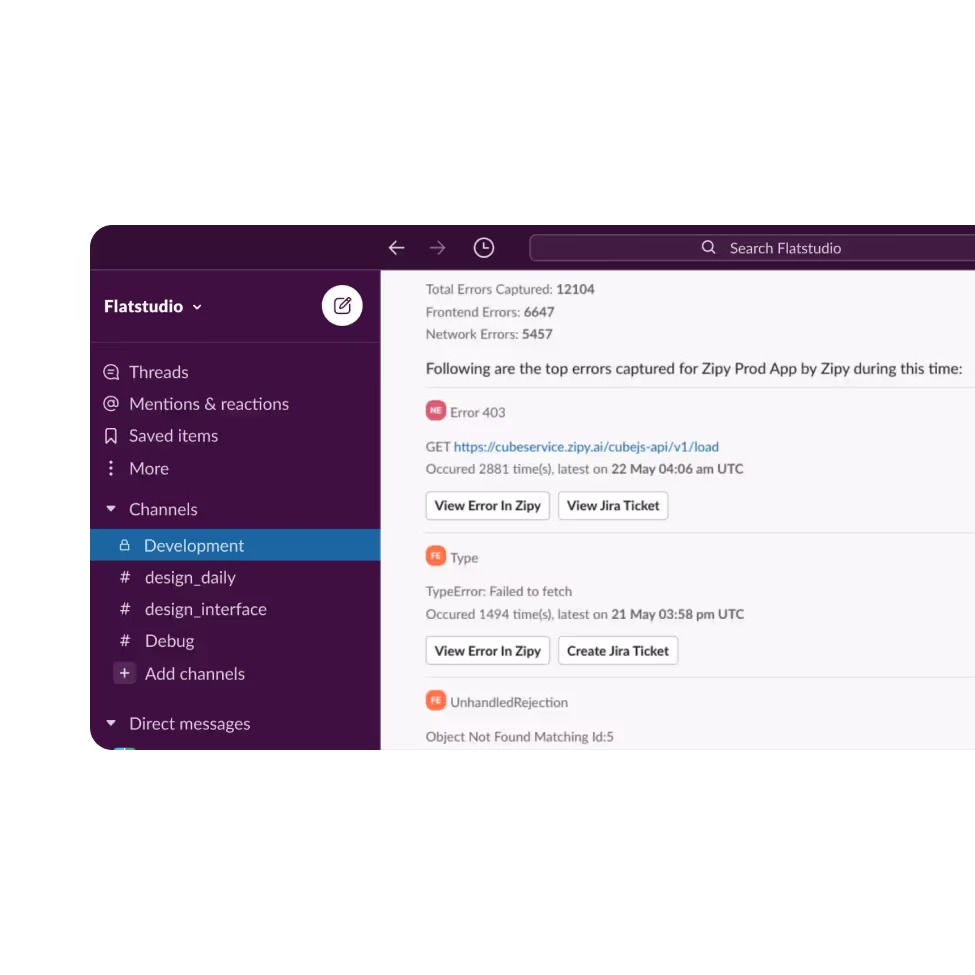Image resolution: width=975 pixels, height=975 pixels.
Task: Click the Frontend Errors: 6647 line
Action: tap(490, 312)
